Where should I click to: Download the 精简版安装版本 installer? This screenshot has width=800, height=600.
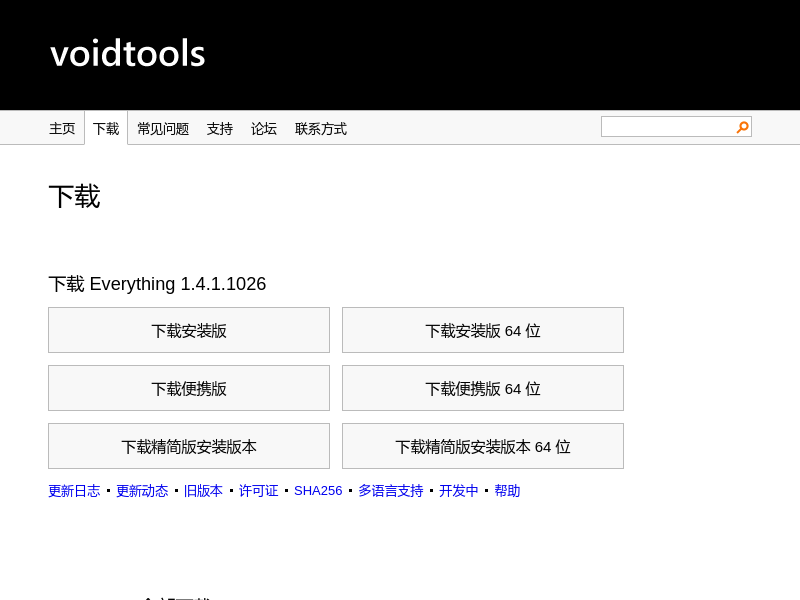(189, 446)
